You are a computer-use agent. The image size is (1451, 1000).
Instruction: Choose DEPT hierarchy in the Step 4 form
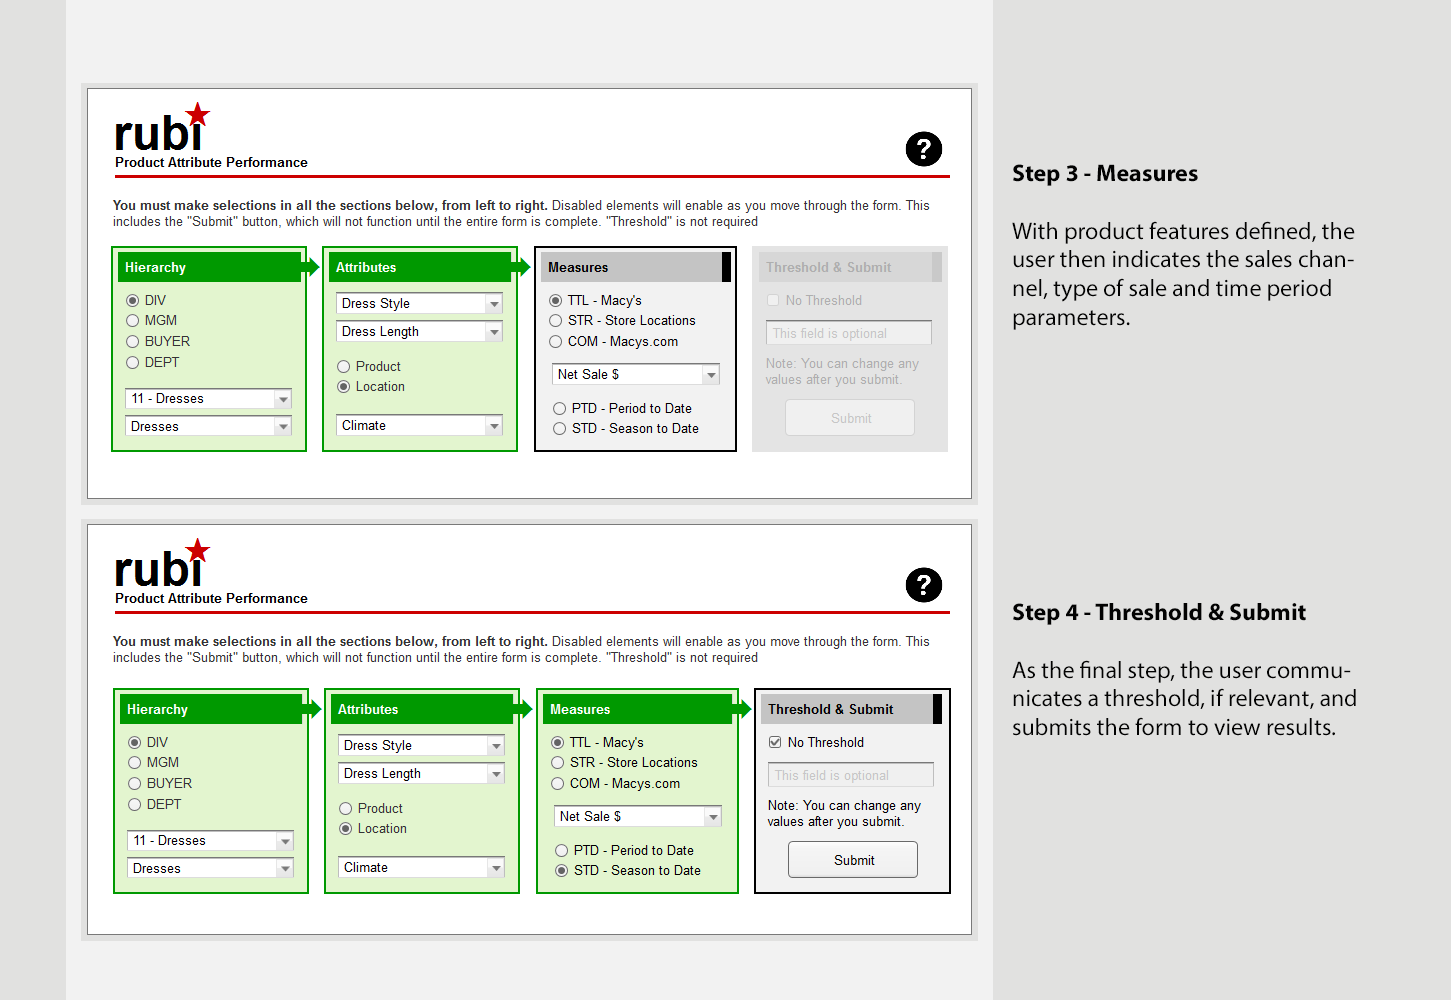point(134,804)
